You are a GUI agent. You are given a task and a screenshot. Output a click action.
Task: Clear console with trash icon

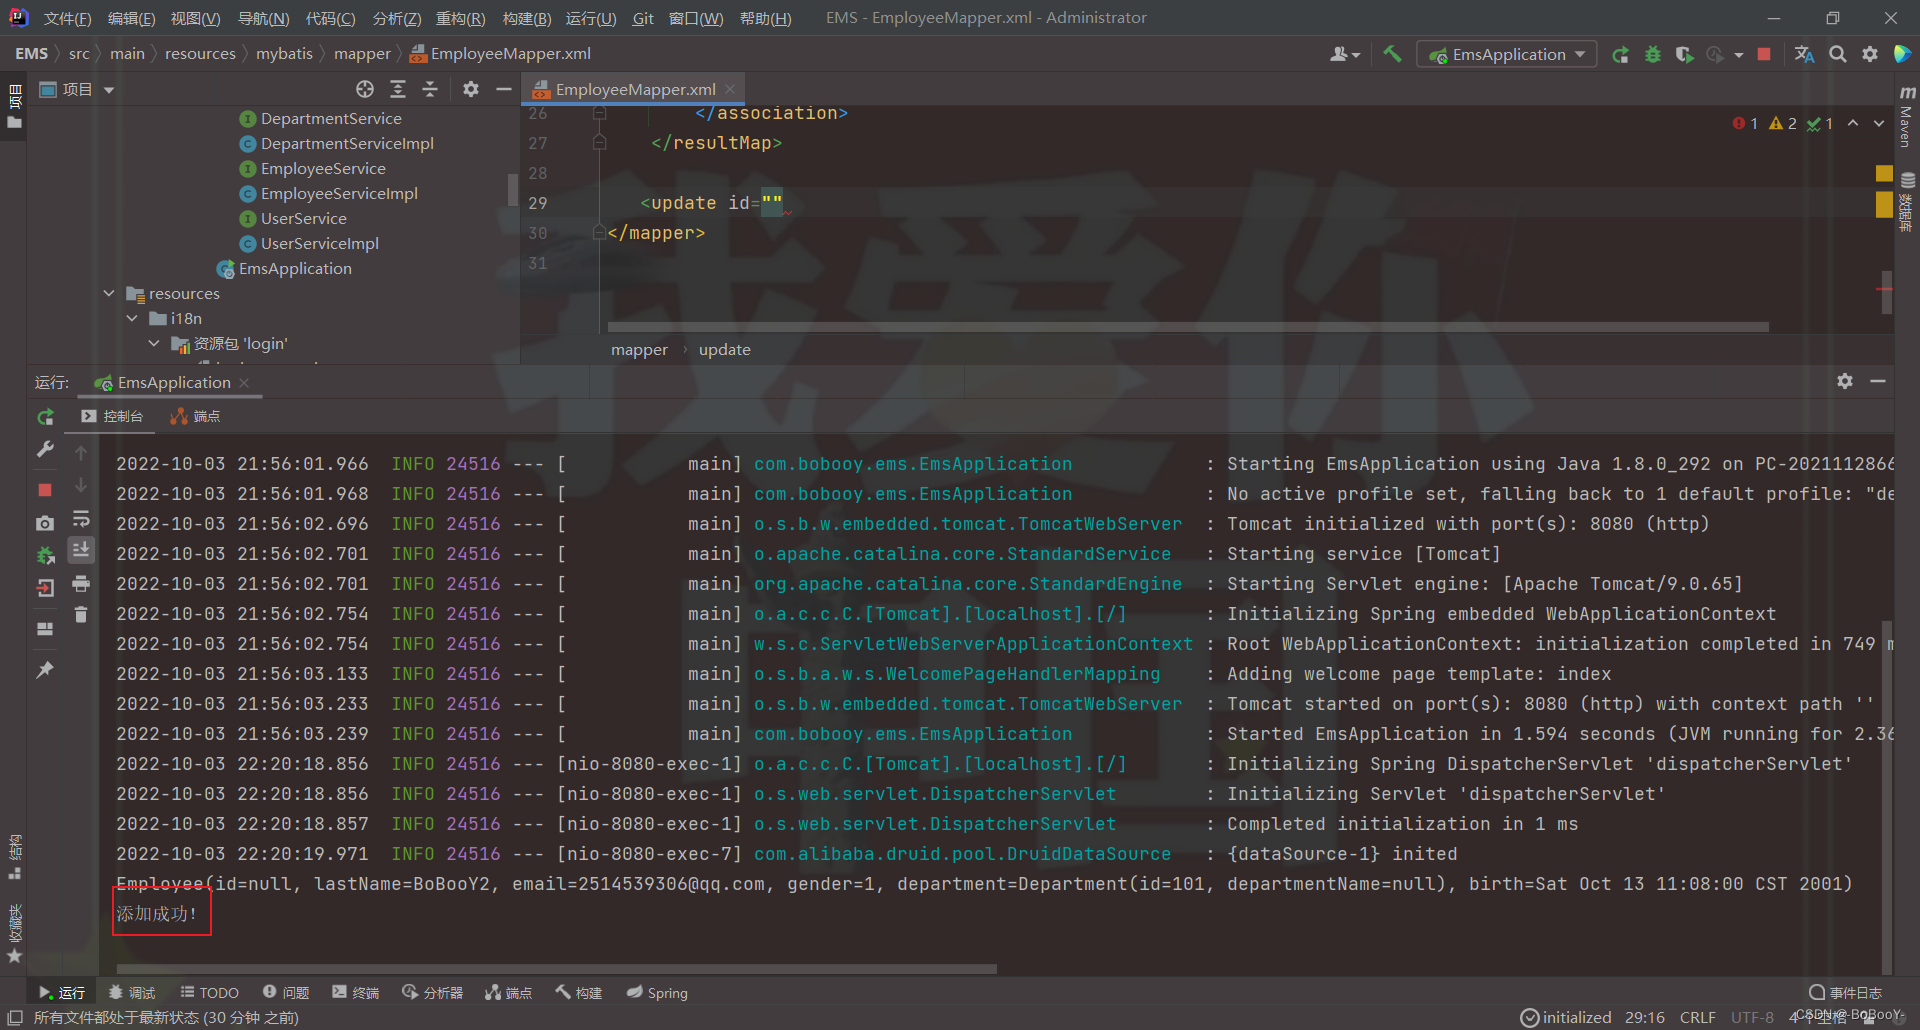[x=81, y=615]
